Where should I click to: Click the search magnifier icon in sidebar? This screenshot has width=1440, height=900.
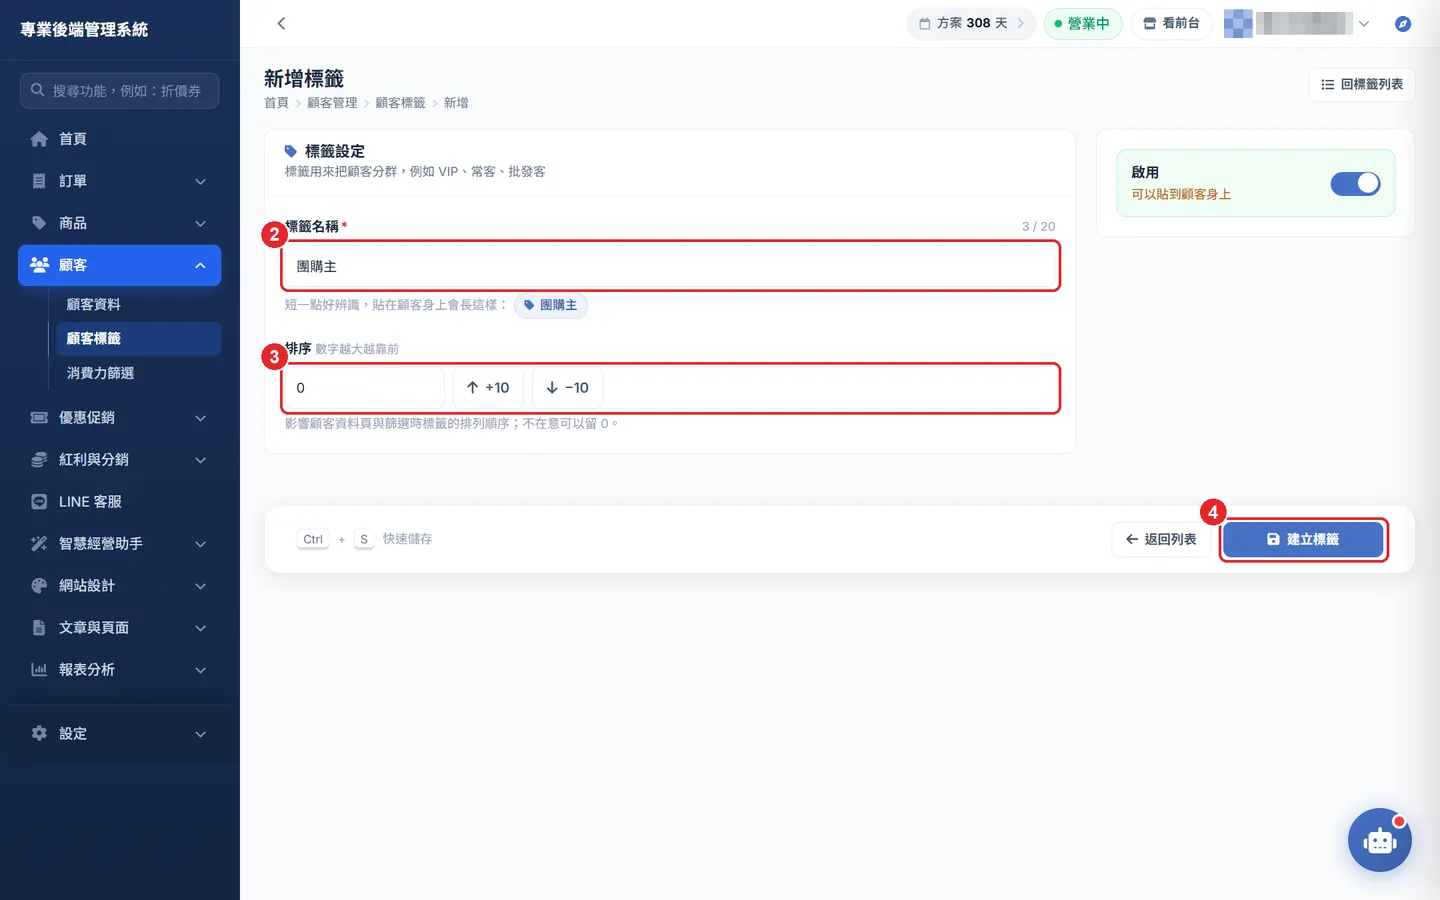pos(37,90)
